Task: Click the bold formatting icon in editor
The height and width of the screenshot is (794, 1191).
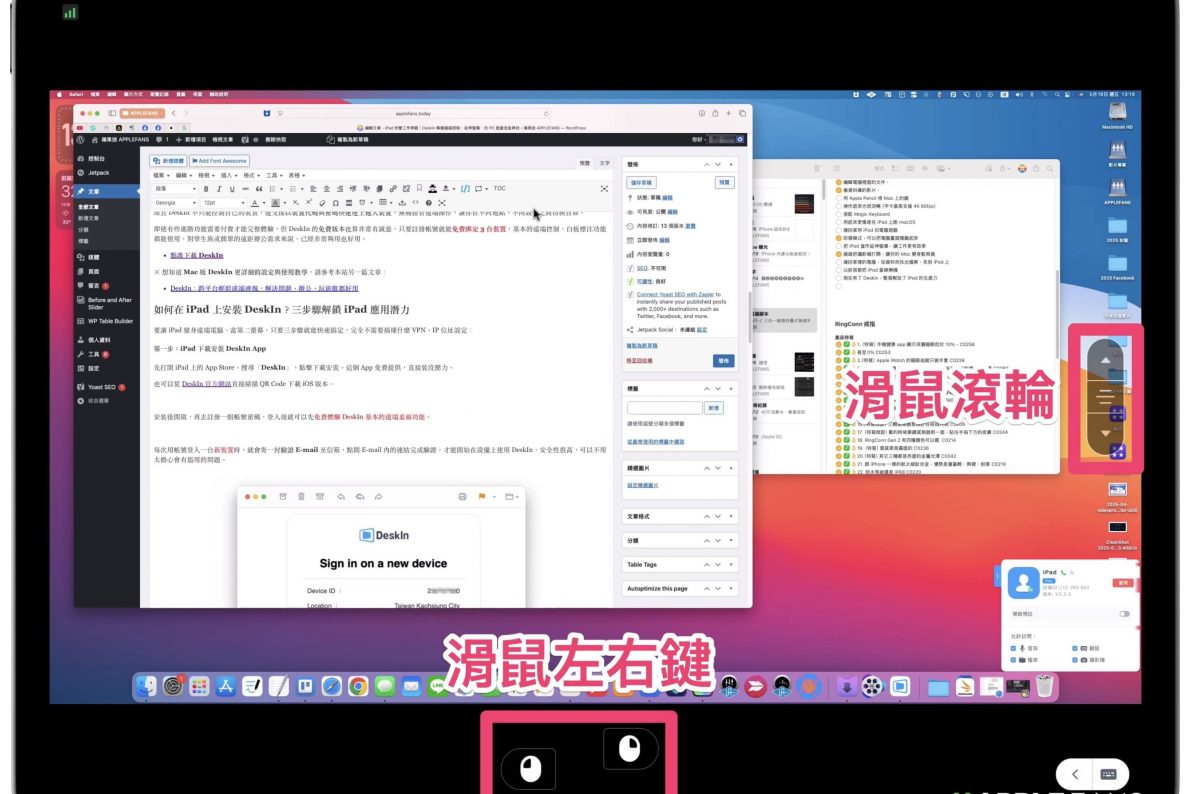Action: pos(206,188)
